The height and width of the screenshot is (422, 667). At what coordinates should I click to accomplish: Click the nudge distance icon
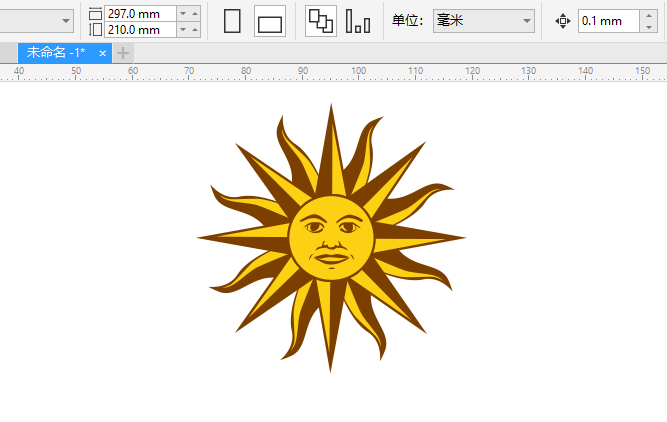click(x=562, y=21)
